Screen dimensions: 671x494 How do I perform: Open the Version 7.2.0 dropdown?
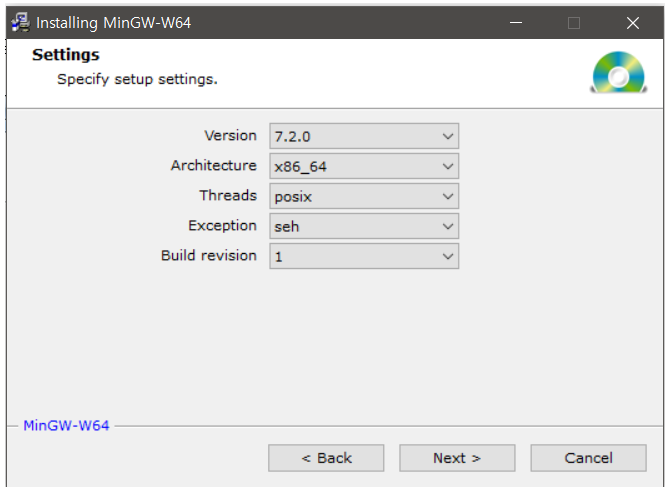click(364, 136)
